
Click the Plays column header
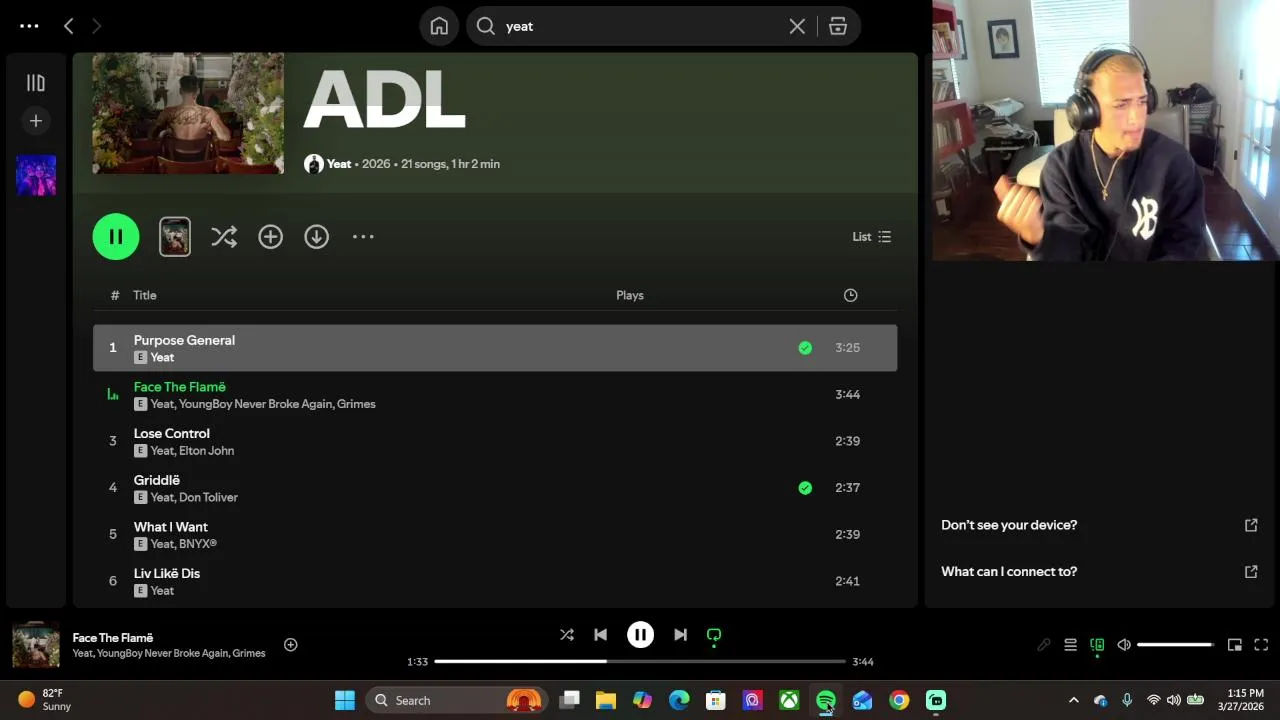pos(630,295)
